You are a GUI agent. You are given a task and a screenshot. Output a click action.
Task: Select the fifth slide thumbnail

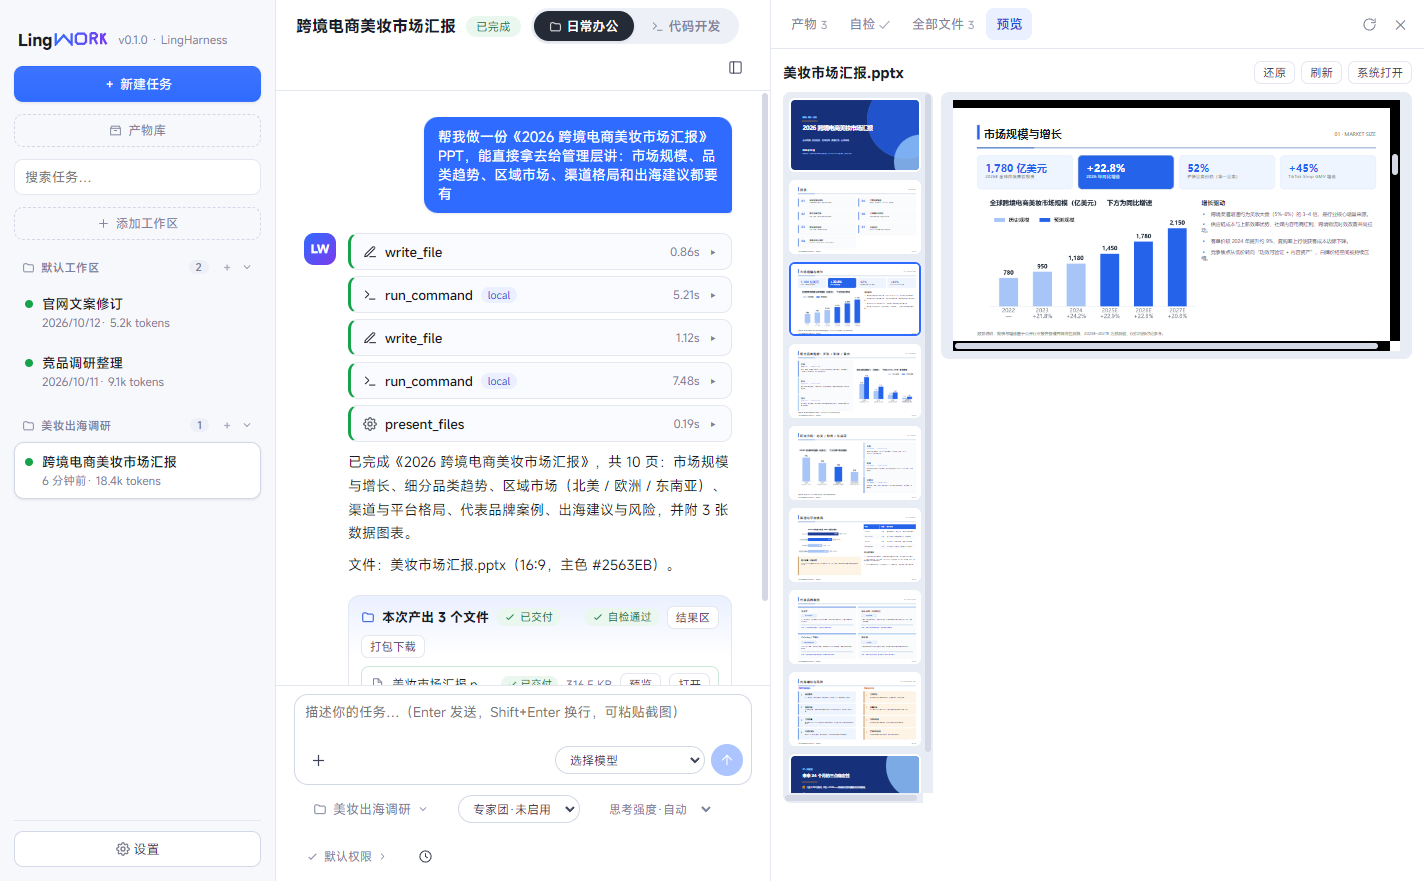pos(855,463)
